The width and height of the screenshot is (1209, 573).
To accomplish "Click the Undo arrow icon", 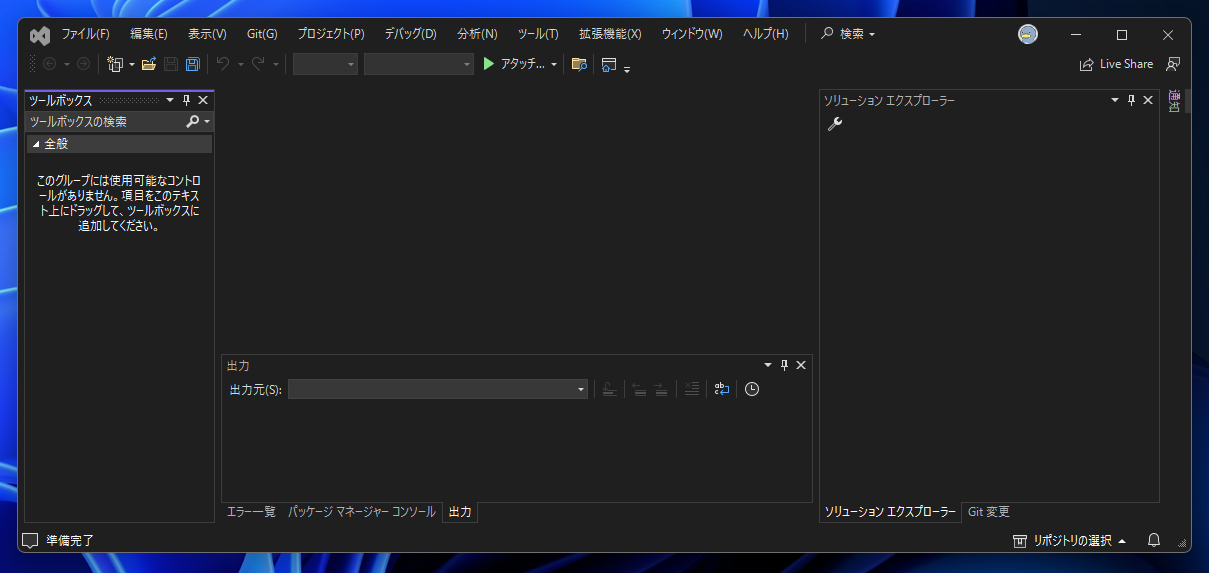I will pos(223,64).
